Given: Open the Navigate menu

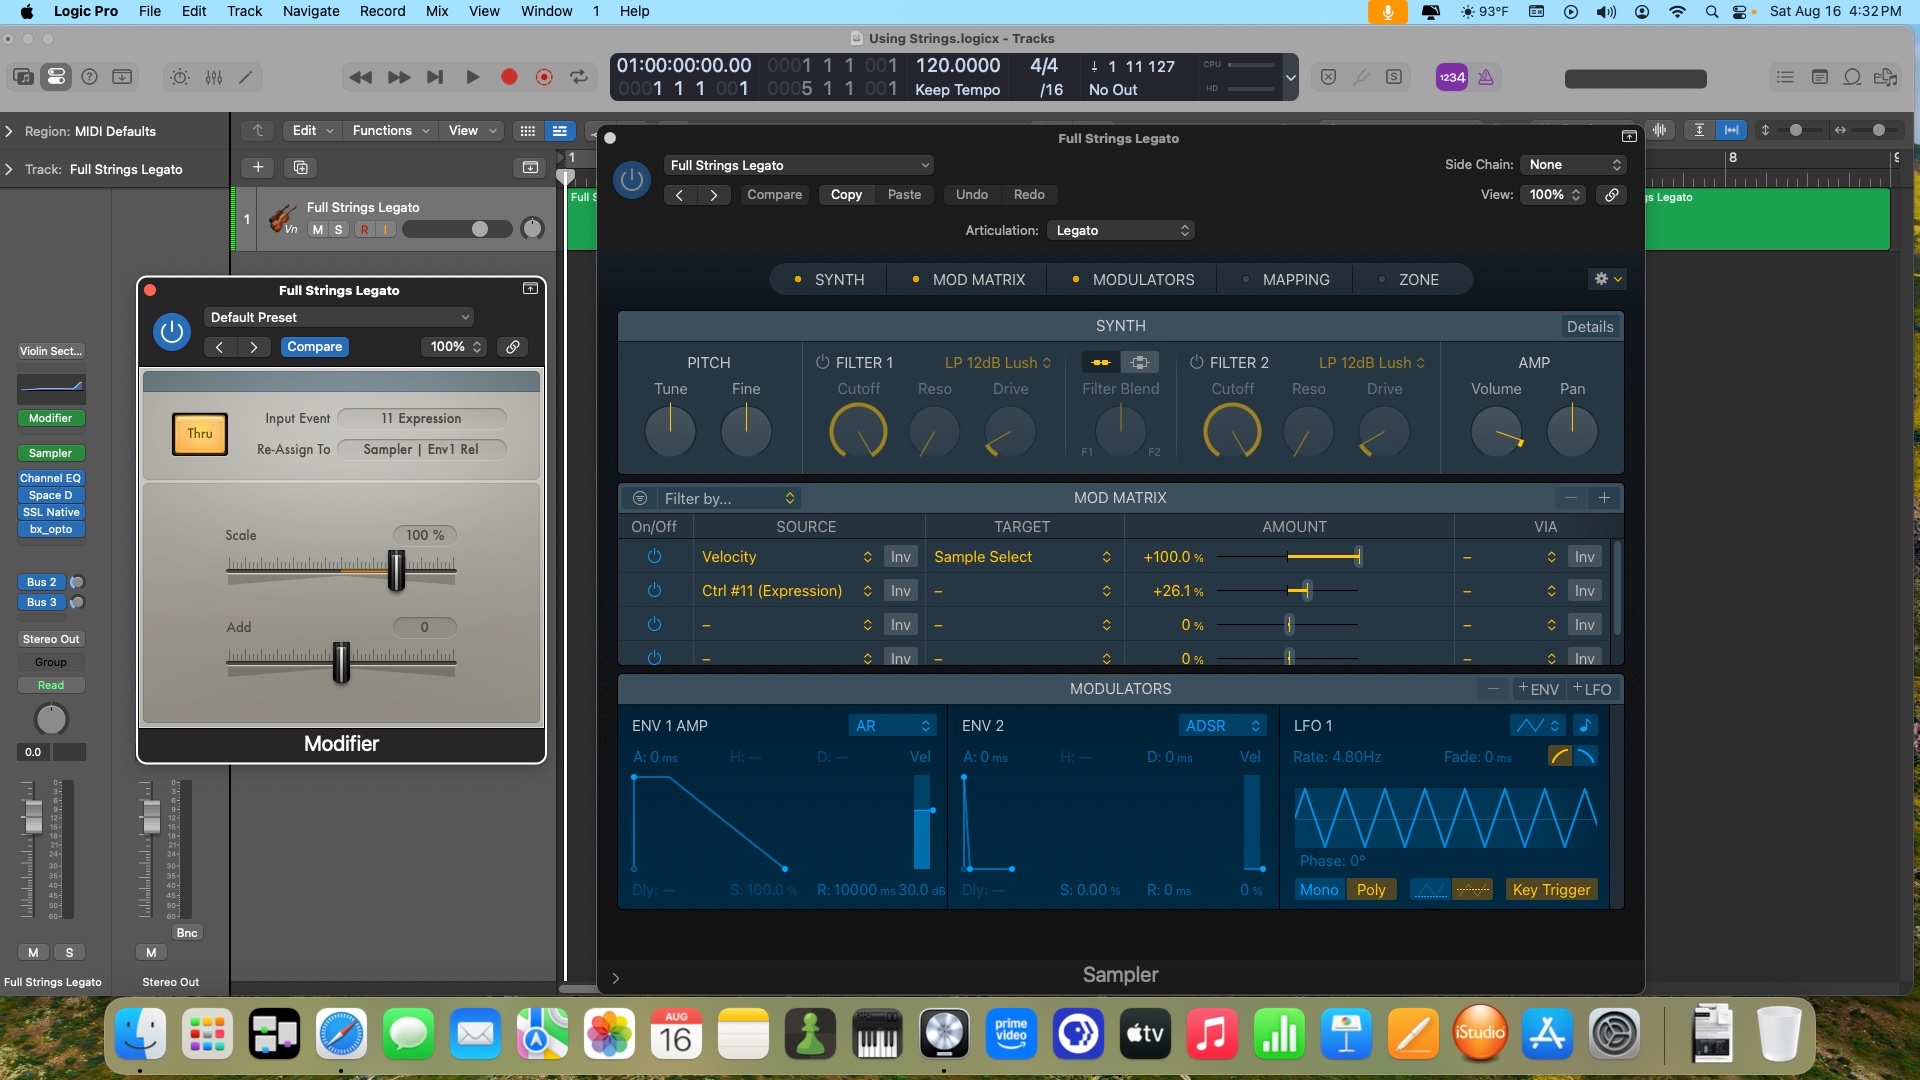Looking at the screenshot, I should (310, 11).
